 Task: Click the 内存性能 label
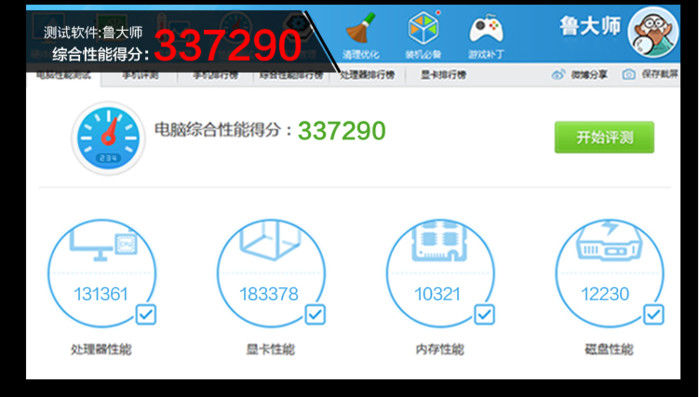(x=440, y=349)
